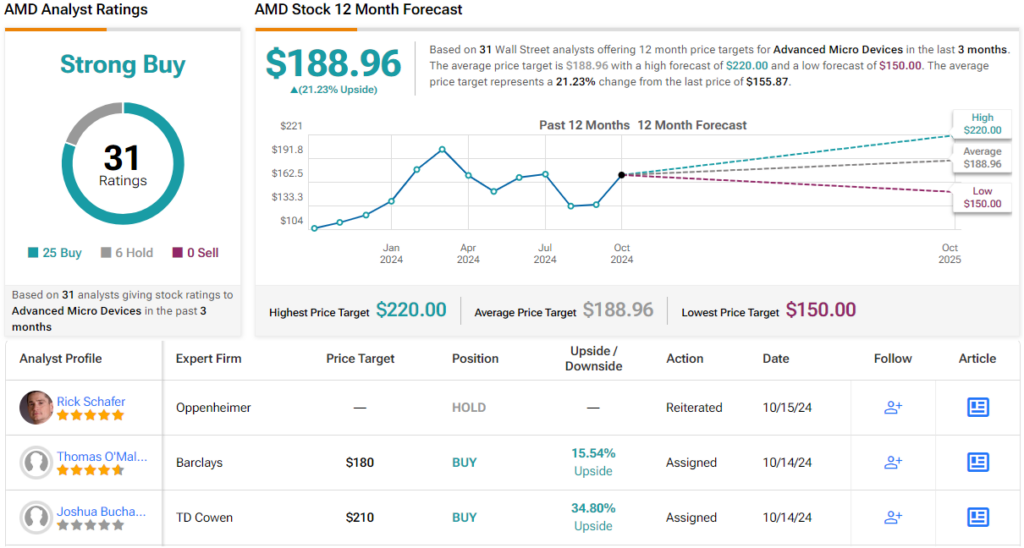Image resolution: width=1024 pixels, height=548 pixels.
Task: Open Rick Schafer analyst profile link
Action: [x=91, y=401]
